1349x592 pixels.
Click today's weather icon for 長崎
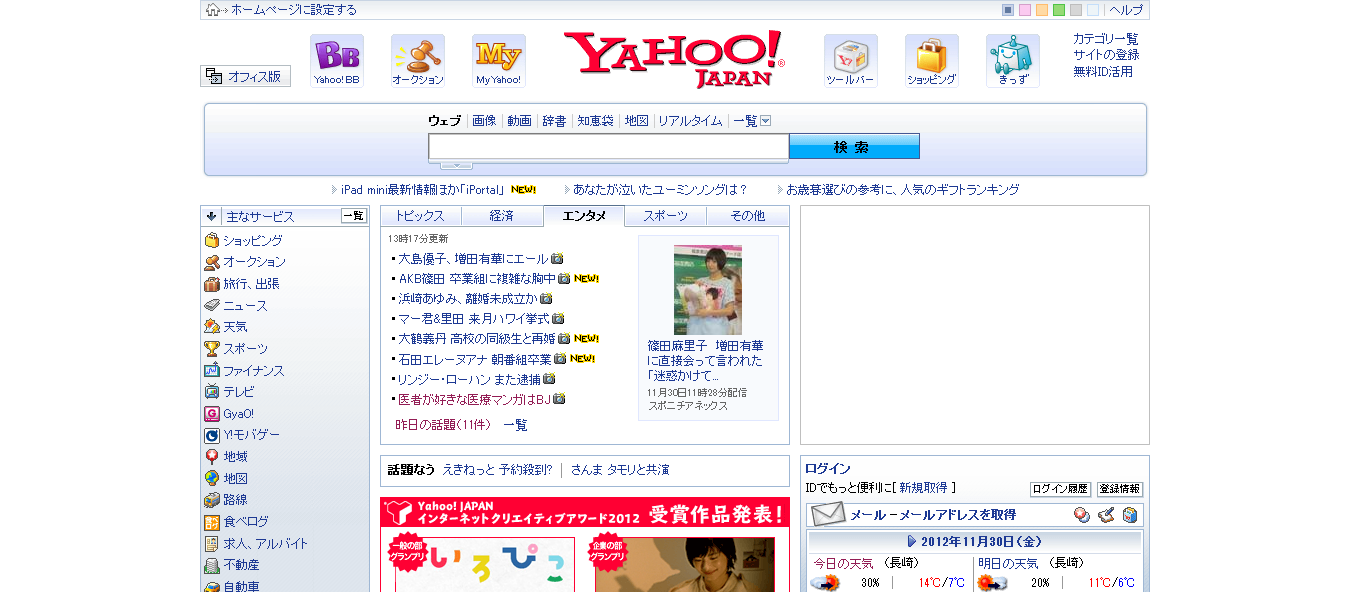click(825, 583)
